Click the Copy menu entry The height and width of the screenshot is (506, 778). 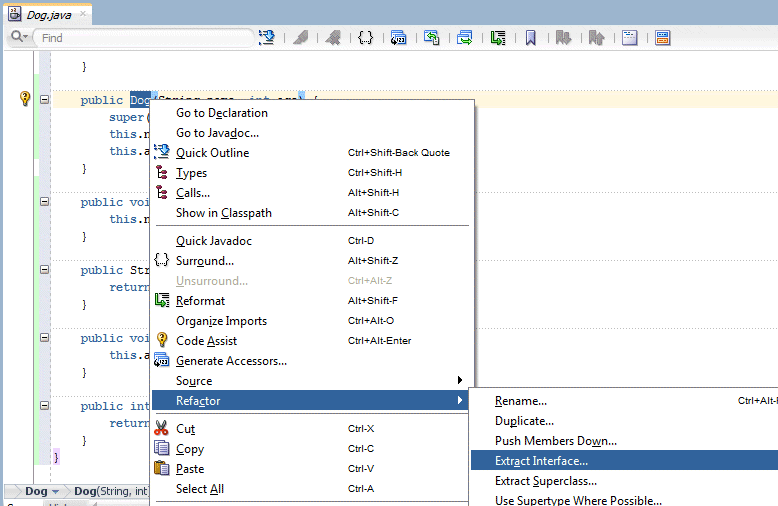tap(310, 448)
